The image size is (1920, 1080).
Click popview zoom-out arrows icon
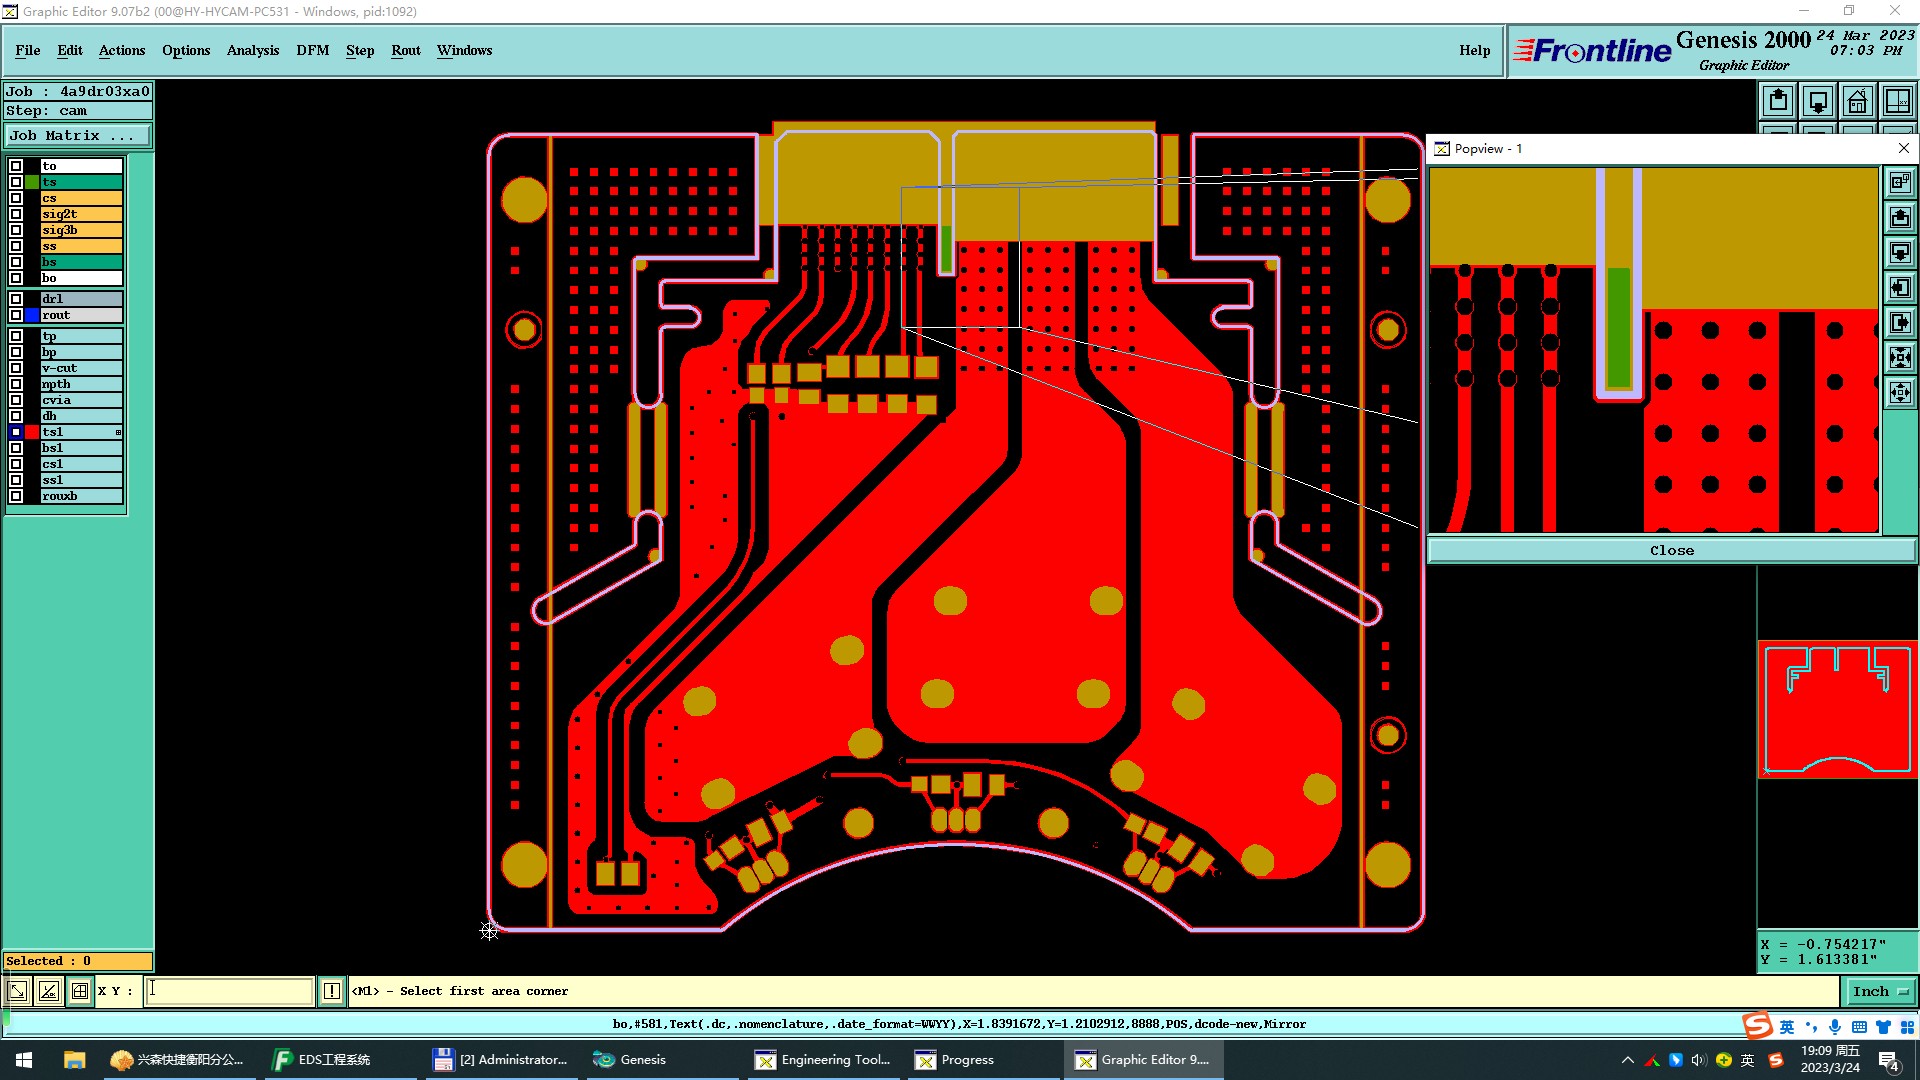point(1900,392)
